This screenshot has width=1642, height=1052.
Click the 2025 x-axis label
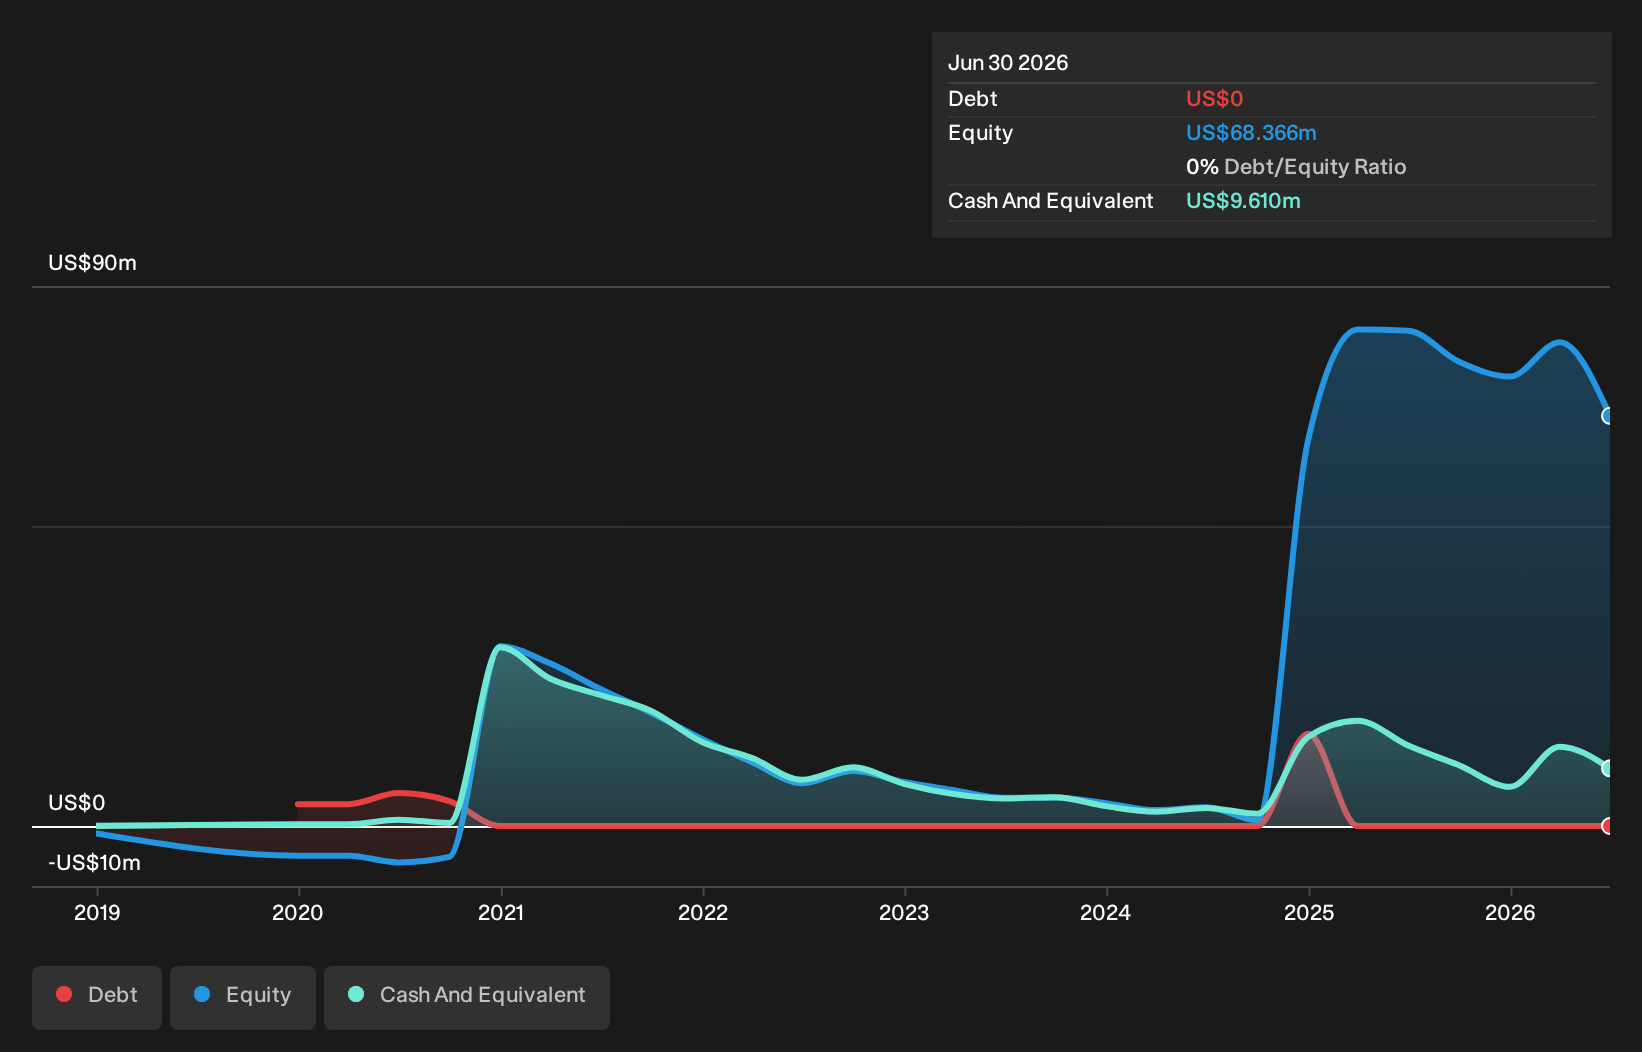point(1309,913)
